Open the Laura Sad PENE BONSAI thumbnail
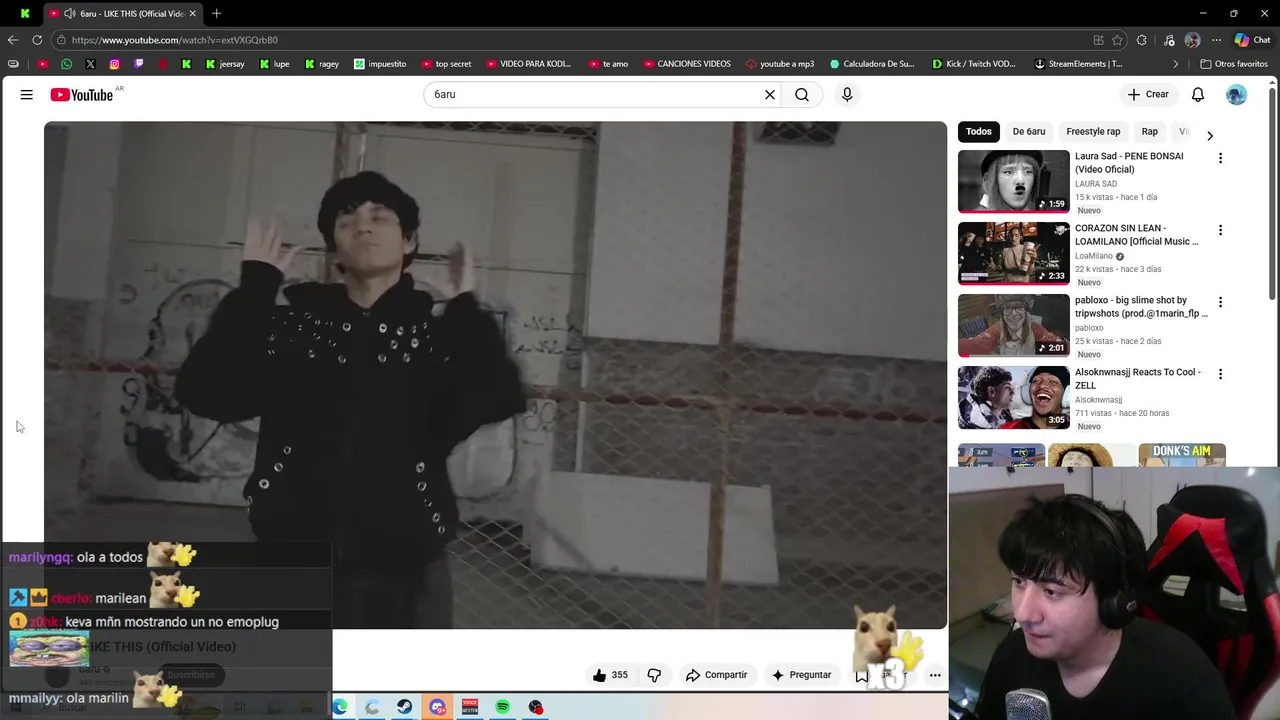Screen dimensions: 1280x720 pos(1014,181)
